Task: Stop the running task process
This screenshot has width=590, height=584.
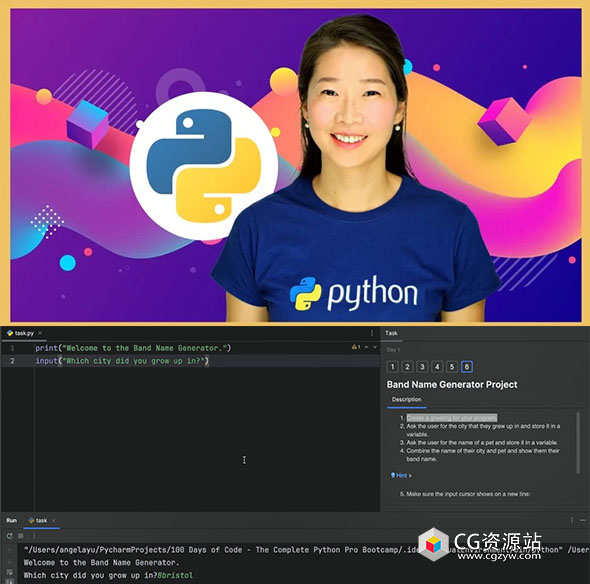Action: (x=21, y=536)
